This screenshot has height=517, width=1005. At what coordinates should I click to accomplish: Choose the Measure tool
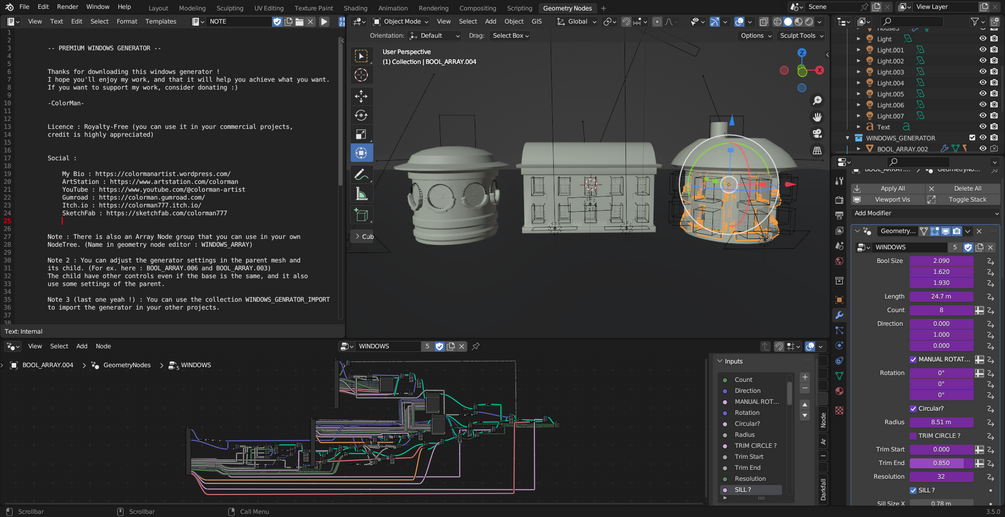pyautogui.click(x=361, y=194)
